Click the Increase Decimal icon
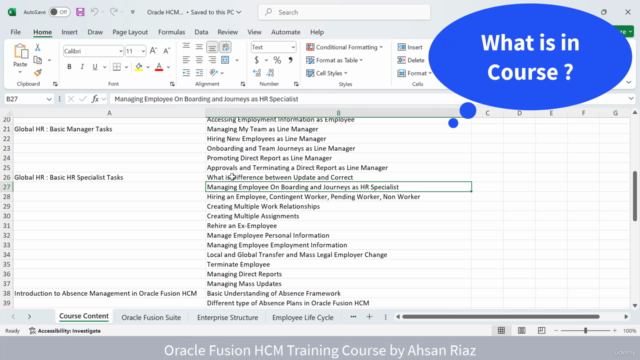Viewport: 640px width, 360px height. [257, 73]
